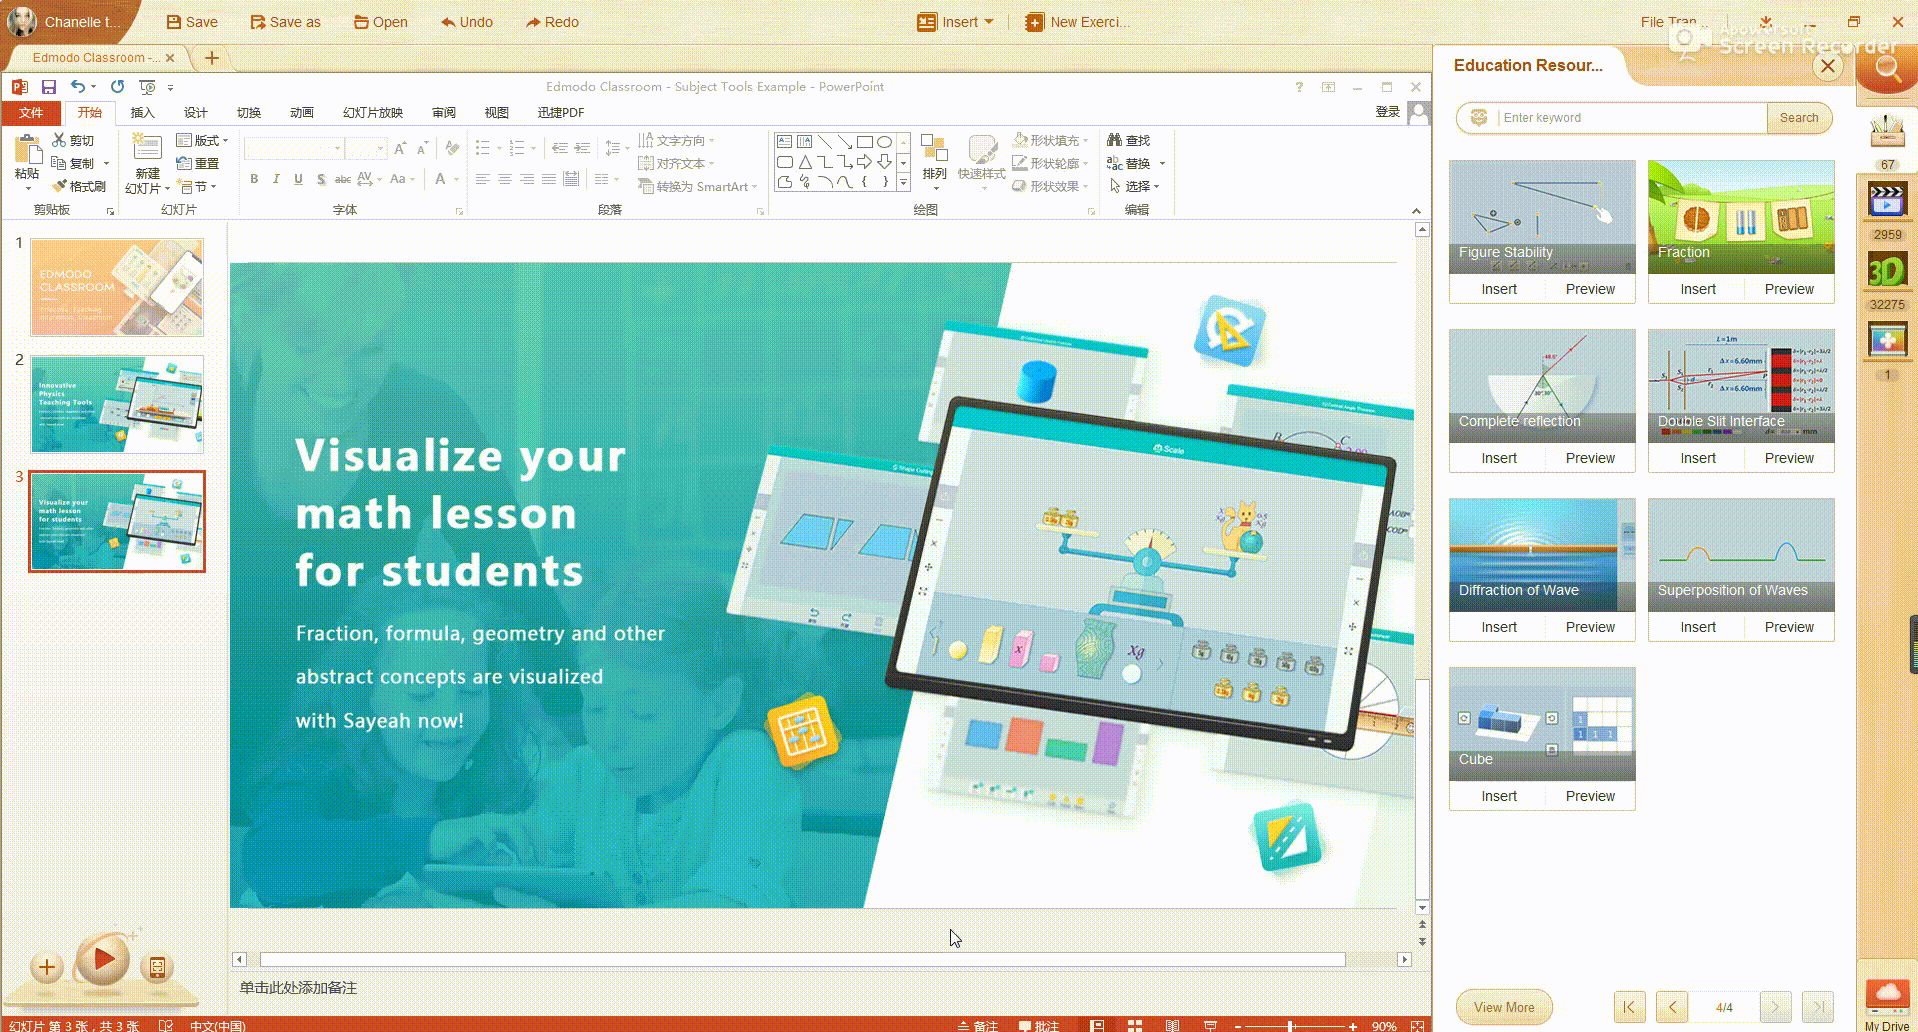Toggle text shadow formatting
Viewport: 1918px width, 1032px height.
click(320, 179)
